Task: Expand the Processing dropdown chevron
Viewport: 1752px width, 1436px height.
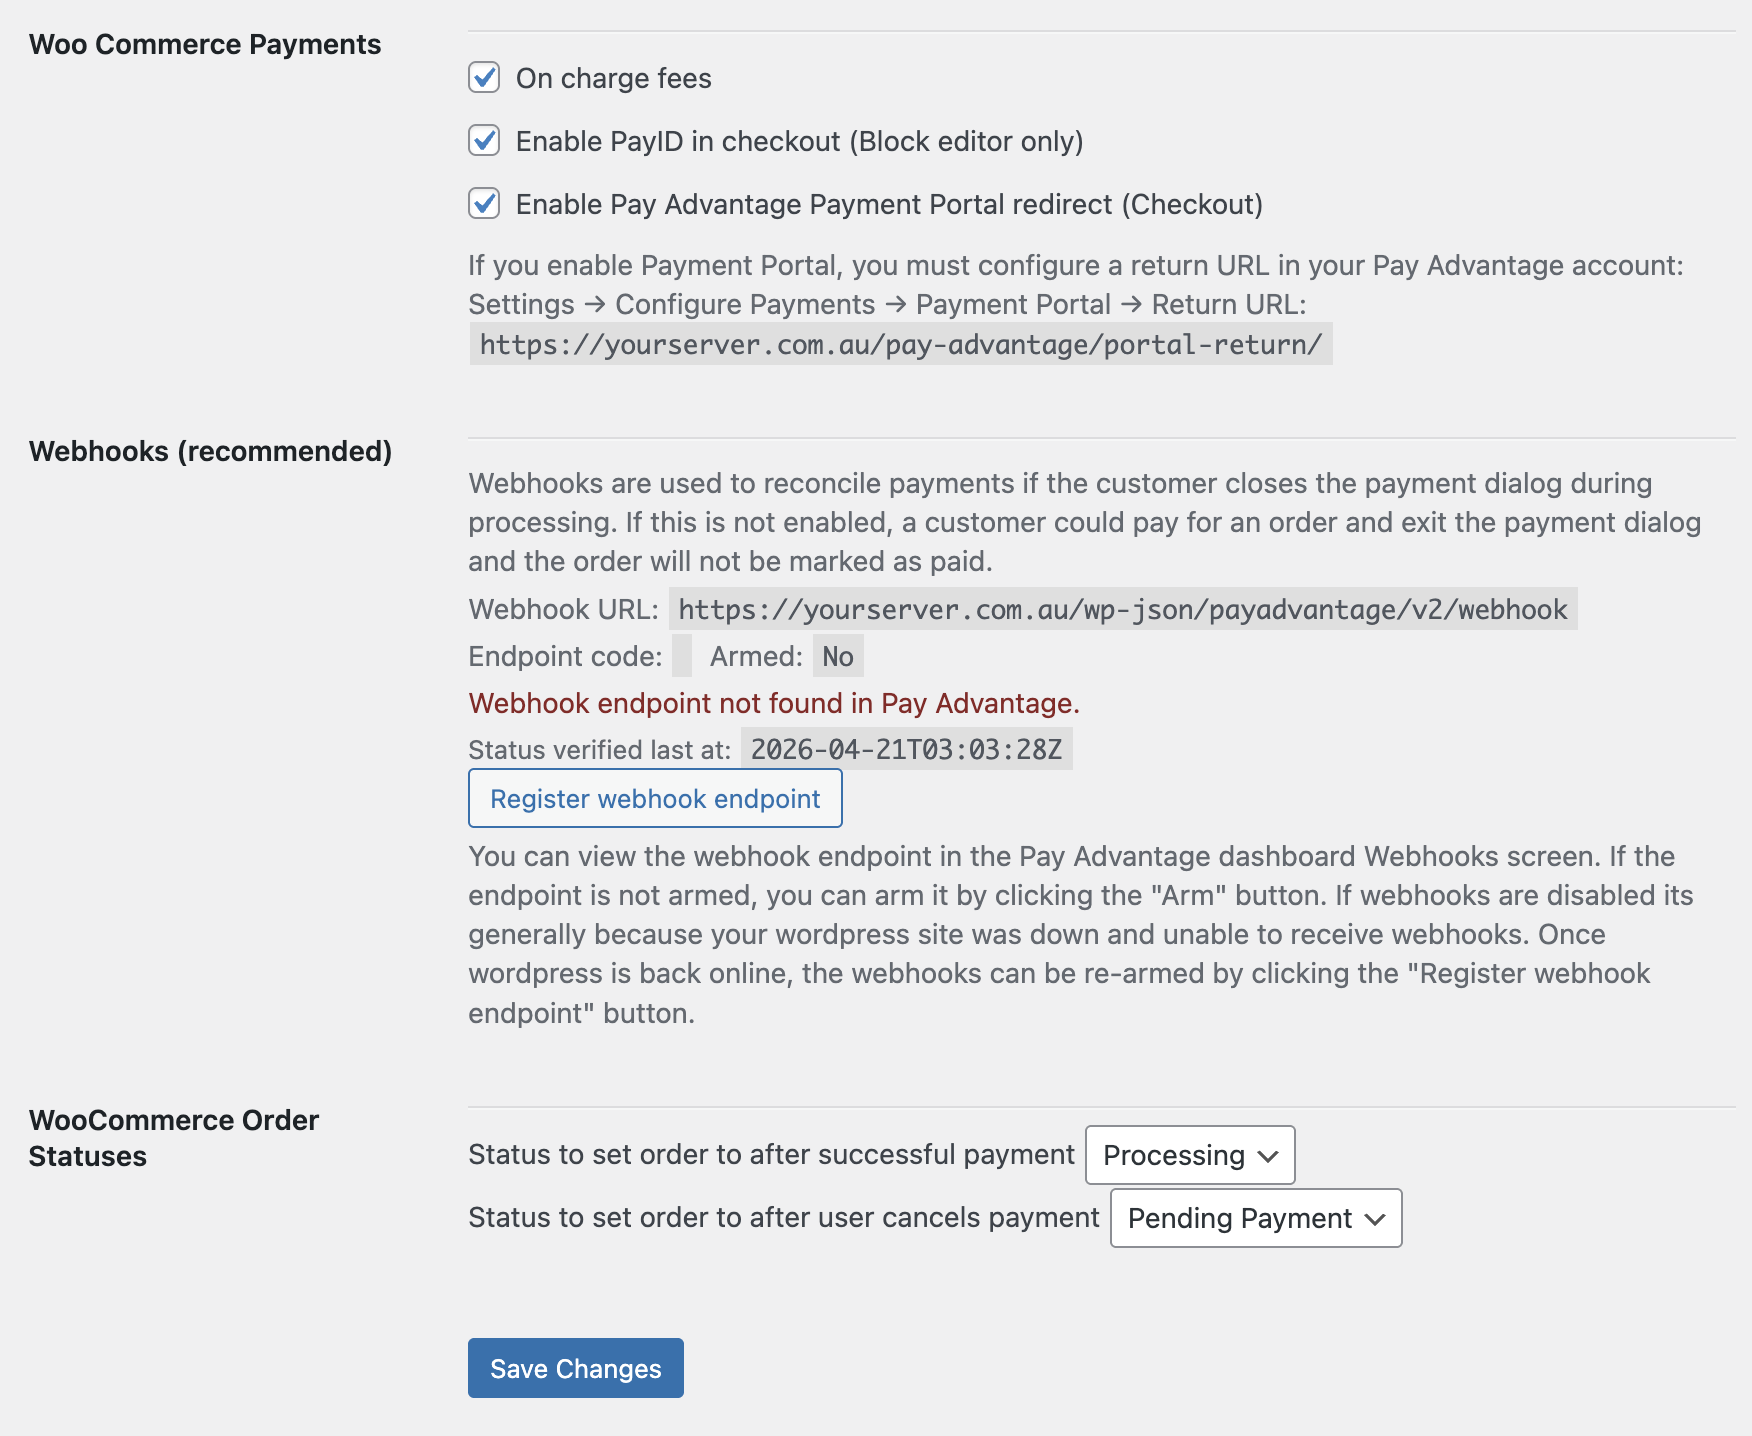Action: 1266,1157
